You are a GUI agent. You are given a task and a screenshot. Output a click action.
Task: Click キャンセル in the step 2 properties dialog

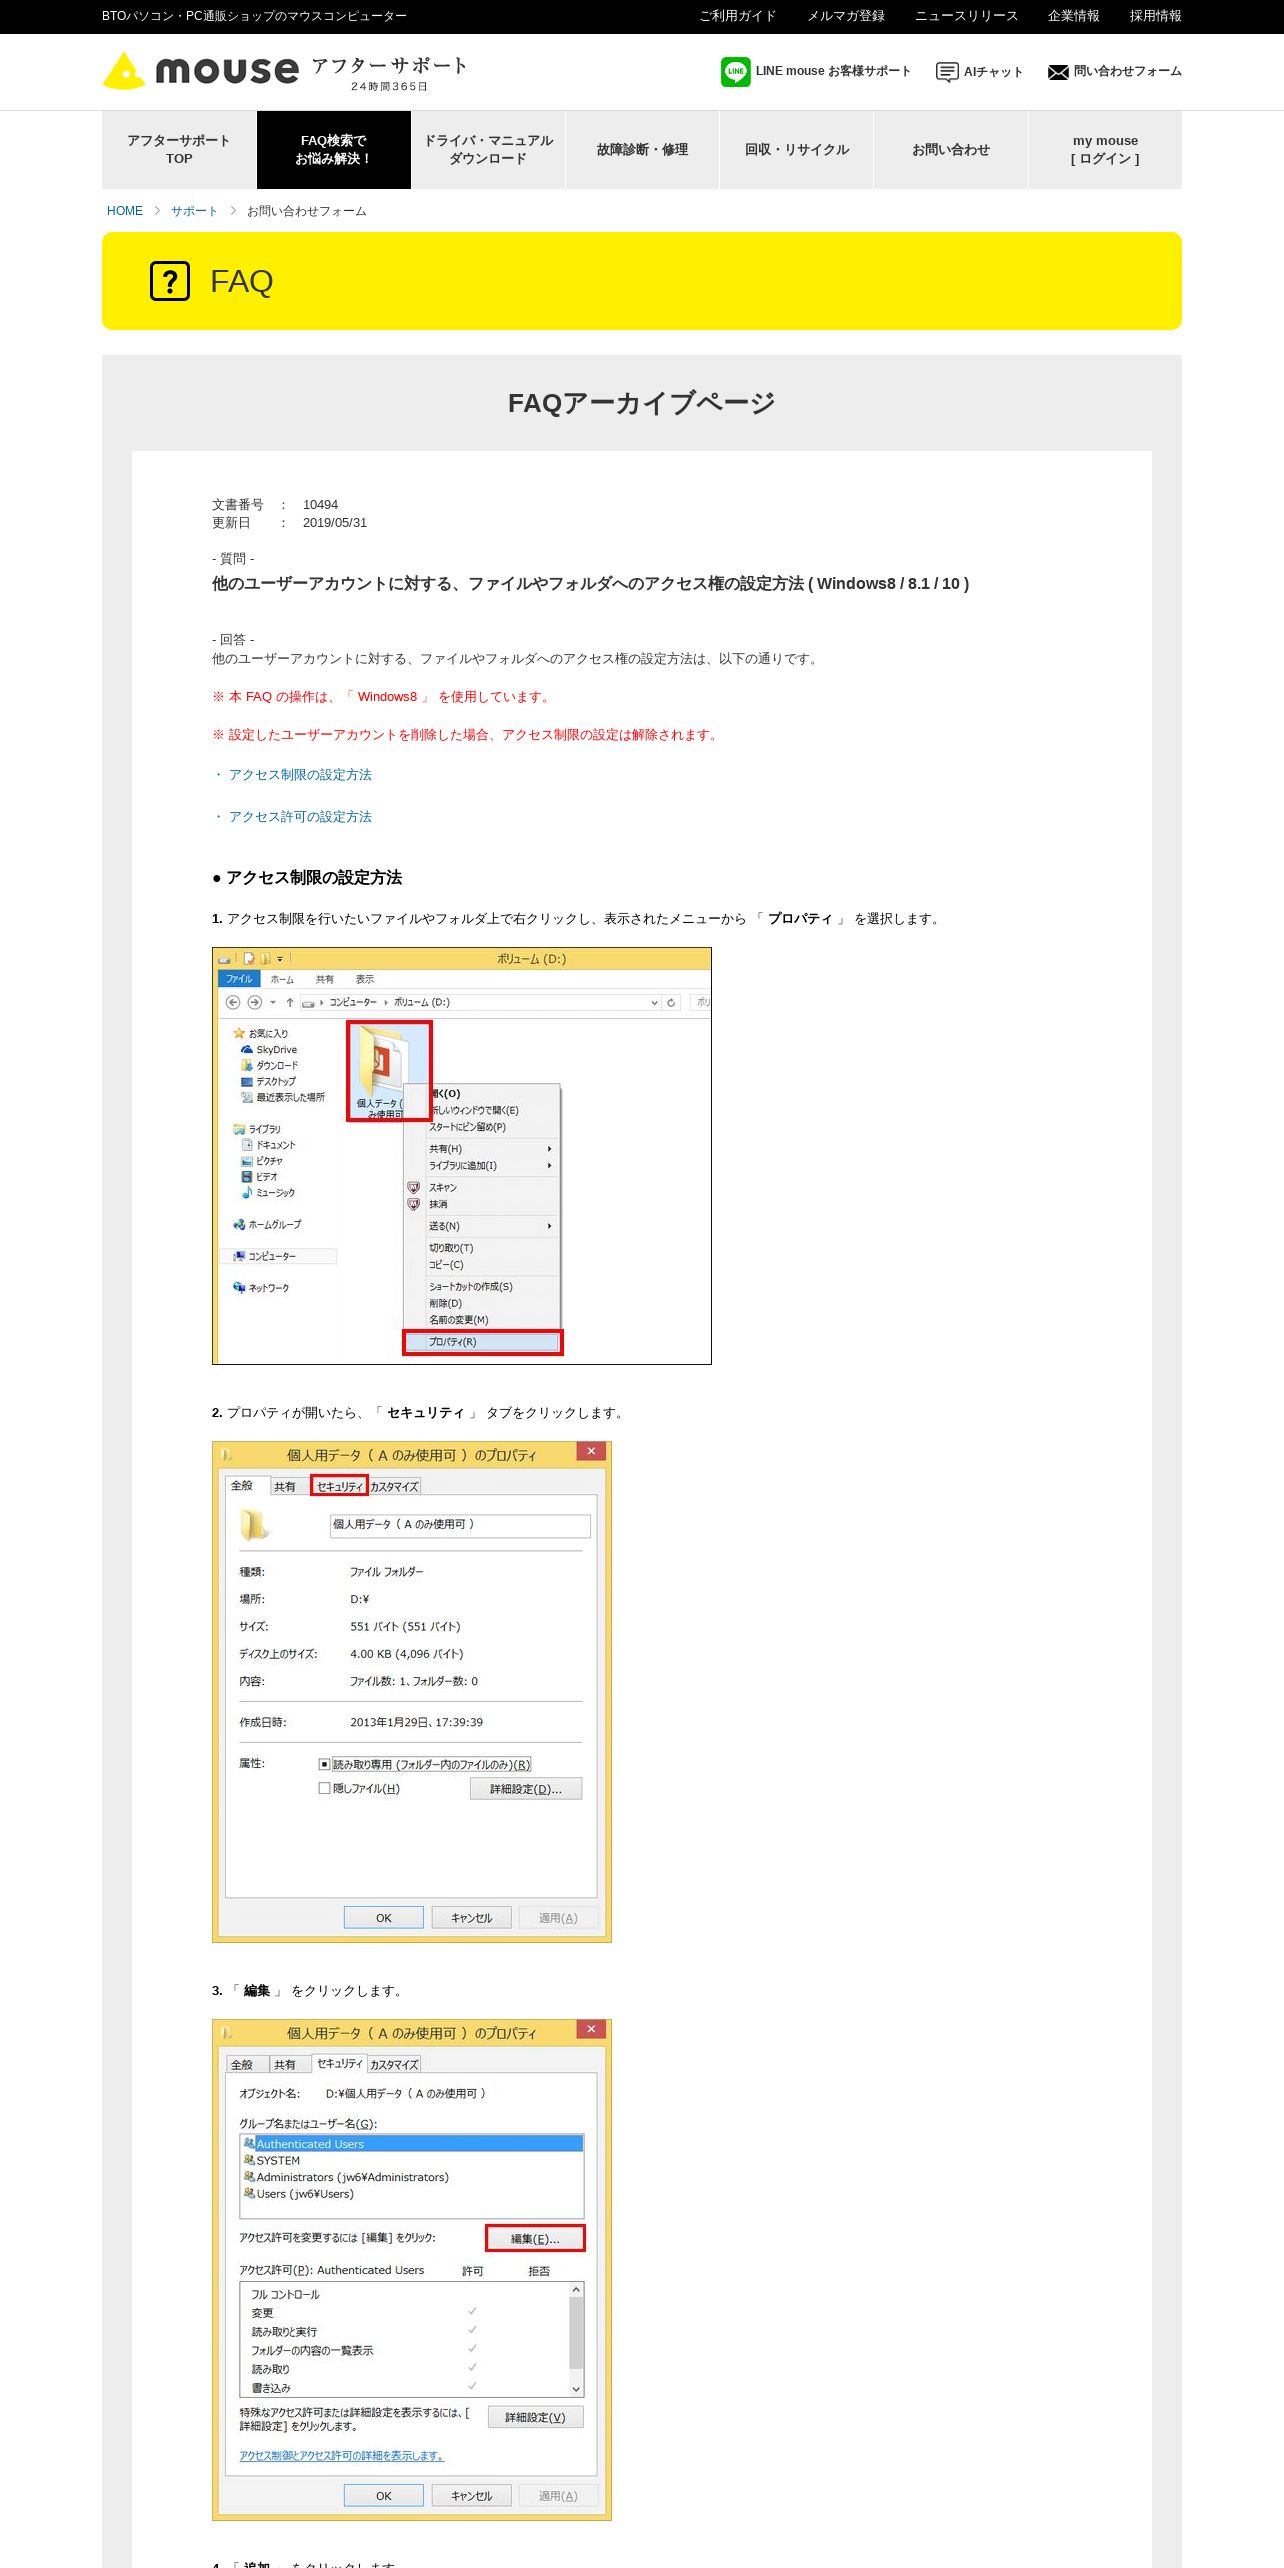point(471,1918)
